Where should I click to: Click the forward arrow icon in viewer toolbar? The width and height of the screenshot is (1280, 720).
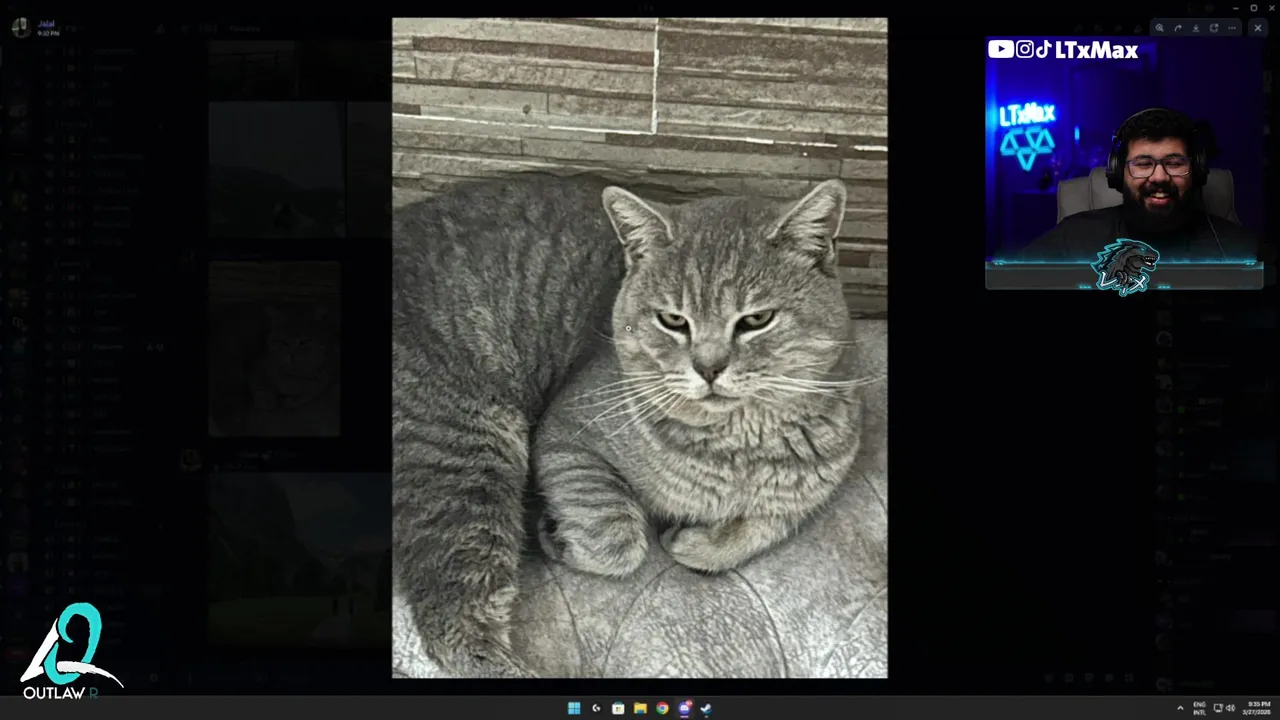pyautogui.click(x=1178, y=28)
